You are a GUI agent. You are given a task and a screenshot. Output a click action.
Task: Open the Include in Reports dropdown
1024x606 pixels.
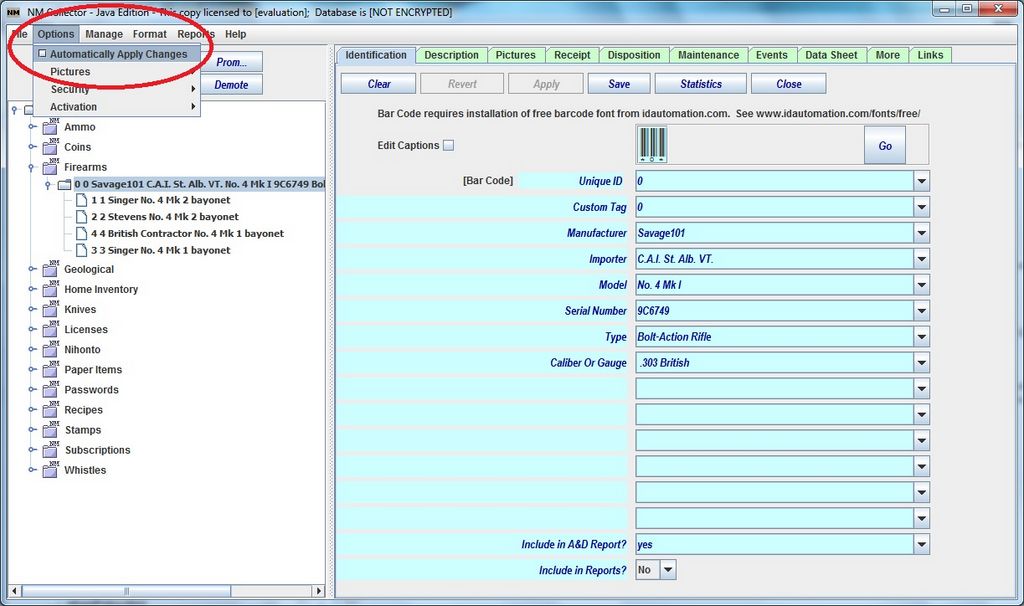[x=667, y=570]
